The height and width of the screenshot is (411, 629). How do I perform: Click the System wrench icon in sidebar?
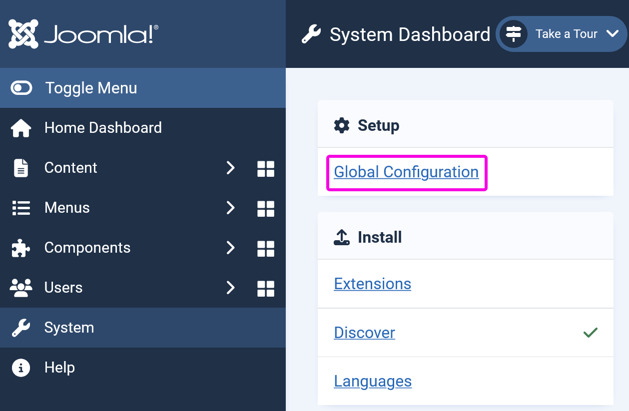click(21, 328)
